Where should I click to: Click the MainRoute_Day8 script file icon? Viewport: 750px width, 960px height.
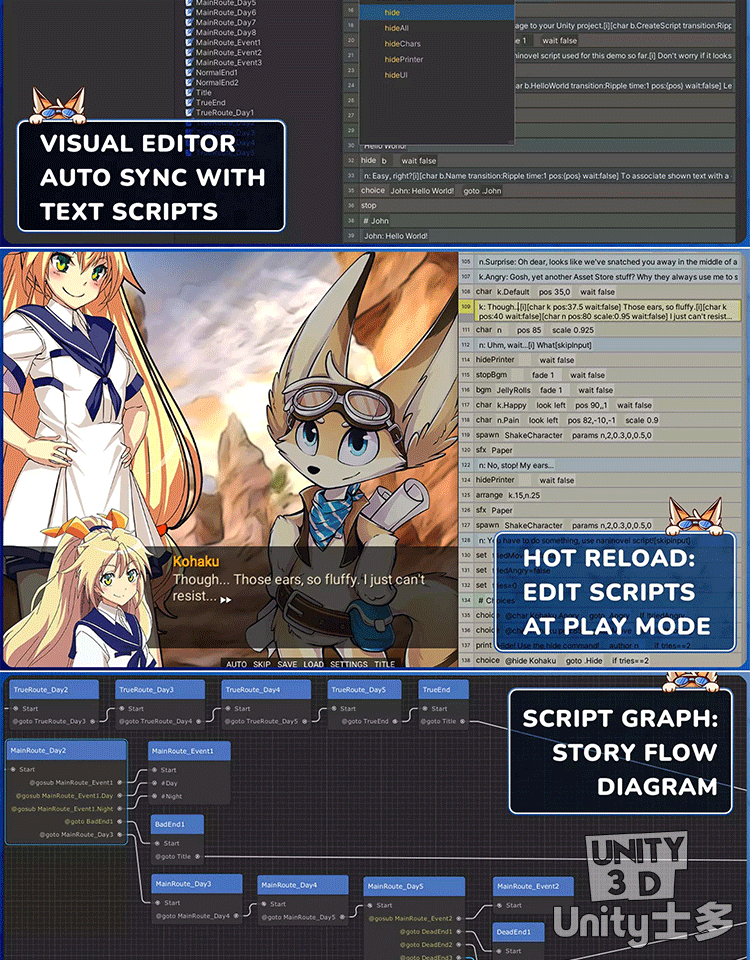coord(190,32)
